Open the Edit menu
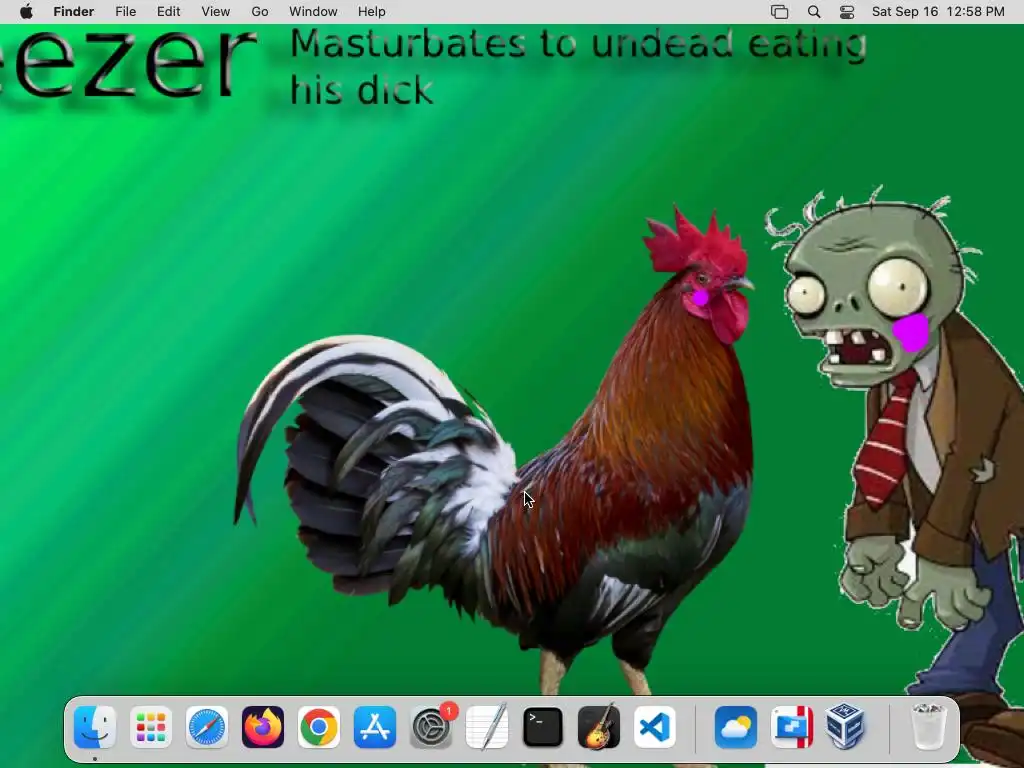1024x768 pixels. point(168,12)
